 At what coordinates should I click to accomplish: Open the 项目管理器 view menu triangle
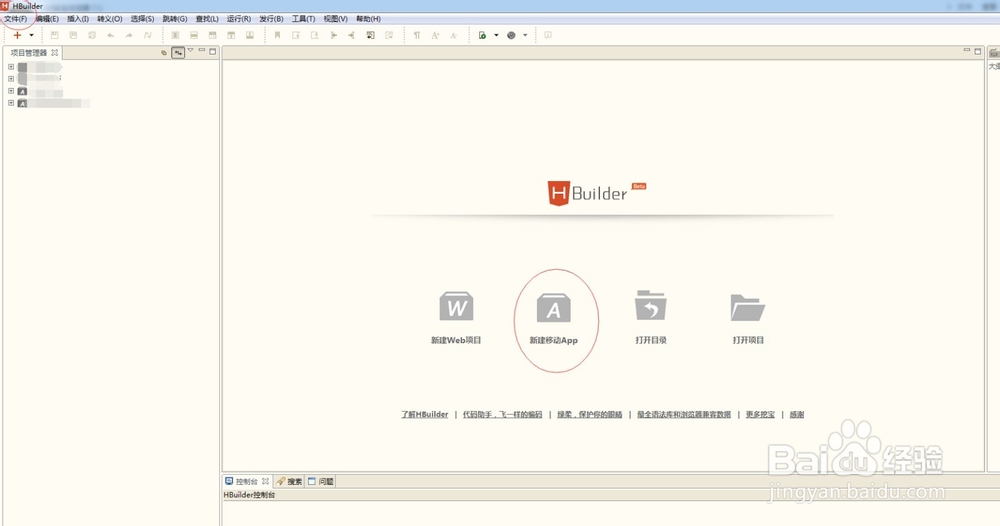click(x=190, y=50)
